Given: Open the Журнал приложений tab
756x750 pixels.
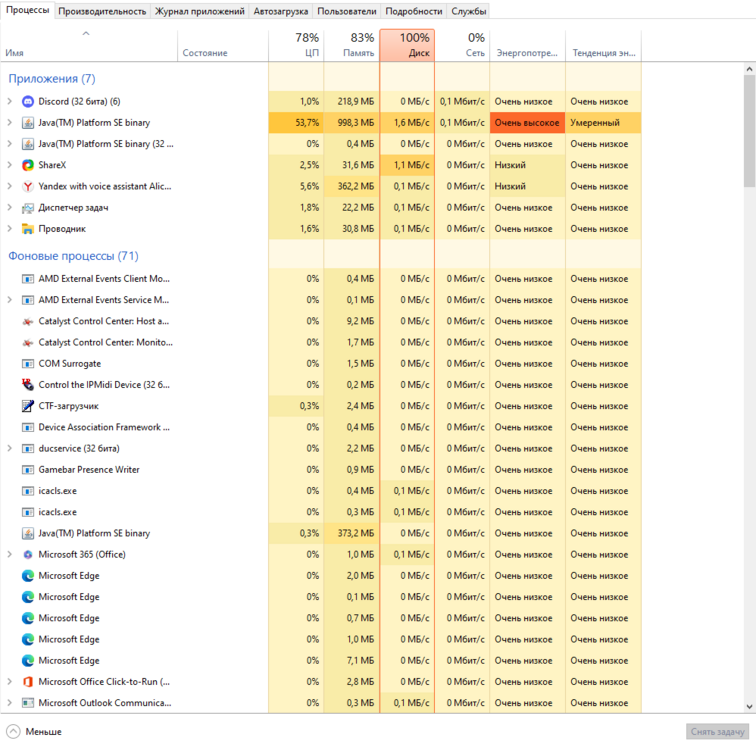Looking at the screenshot, I should (x=200, y=11).
